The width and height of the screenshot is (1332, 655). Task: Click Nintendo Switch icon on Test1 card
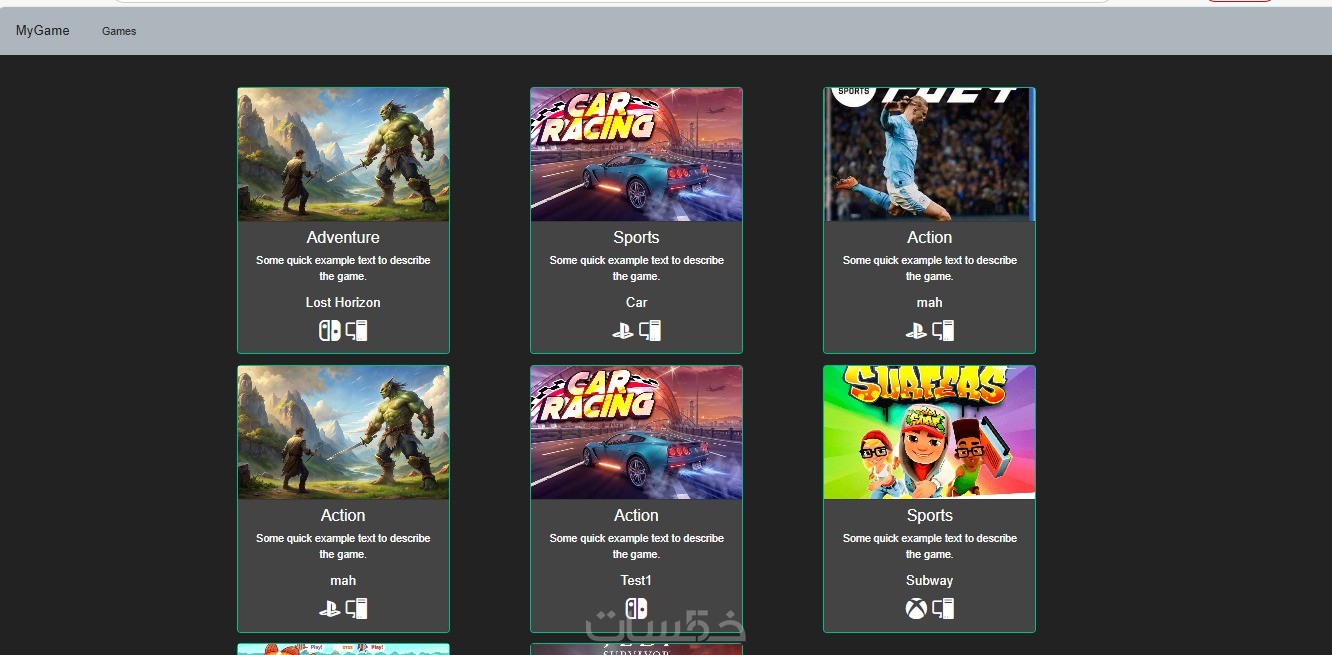636,608
